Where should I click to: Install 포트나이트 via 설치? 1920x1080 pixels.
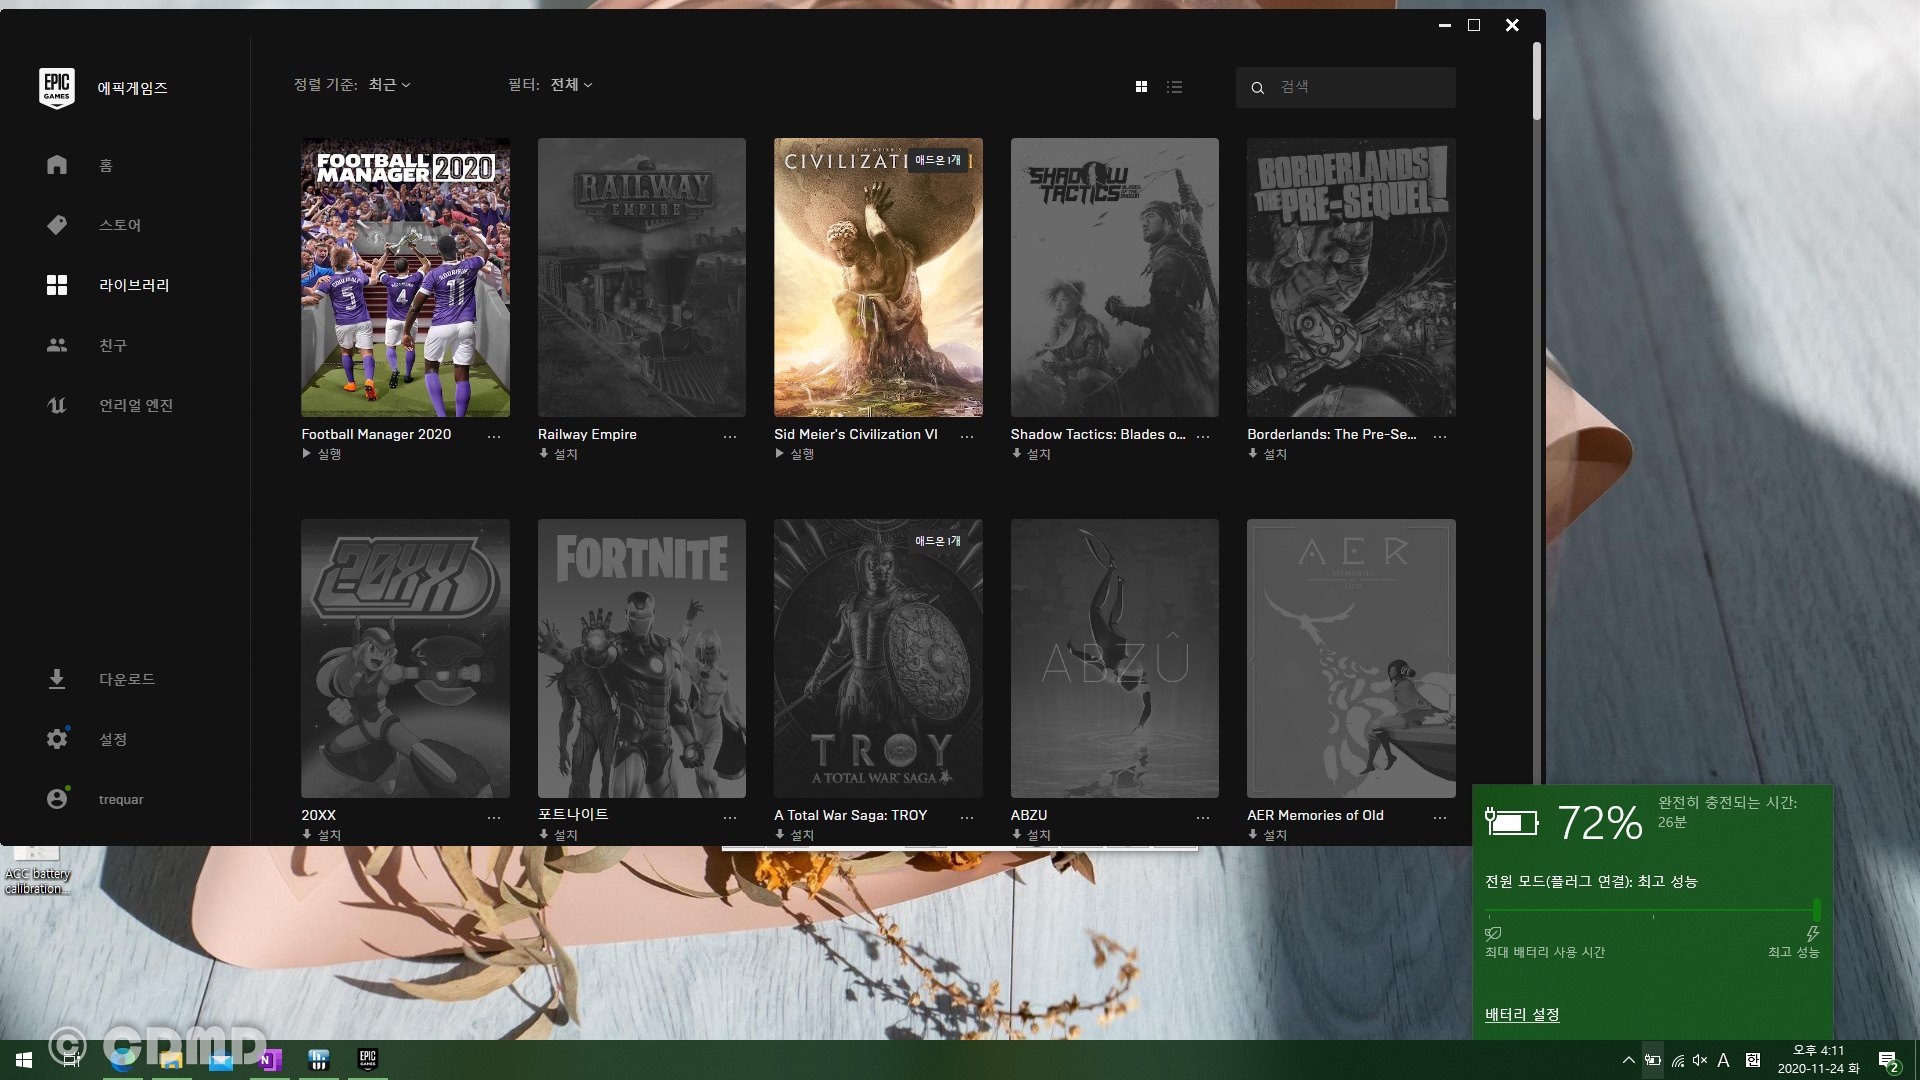pyautogui.click(x=558, y=835)
